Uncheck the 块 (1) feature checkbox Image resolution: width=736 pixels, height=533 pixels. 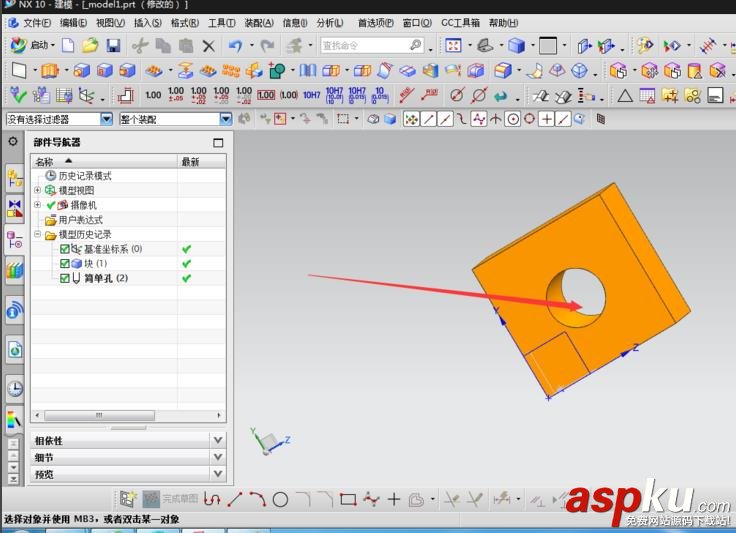coord(65,264)
